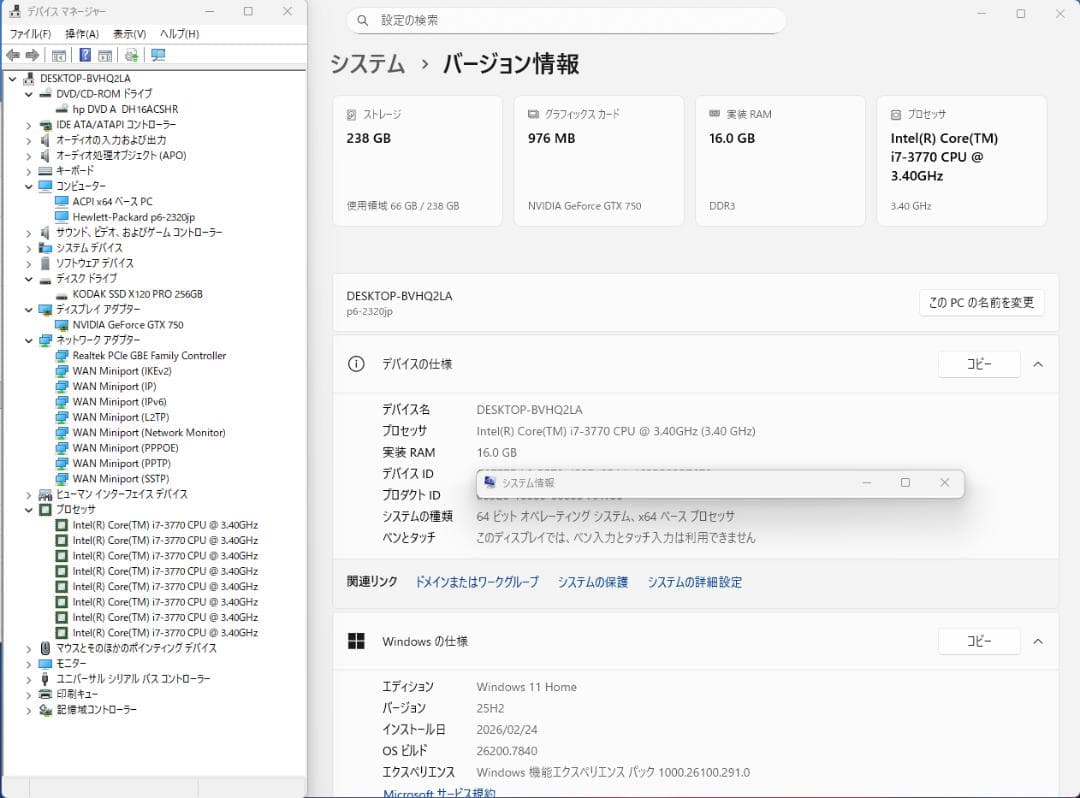
Task: Click コピー button for Windows の仕様
Action: 979,641
